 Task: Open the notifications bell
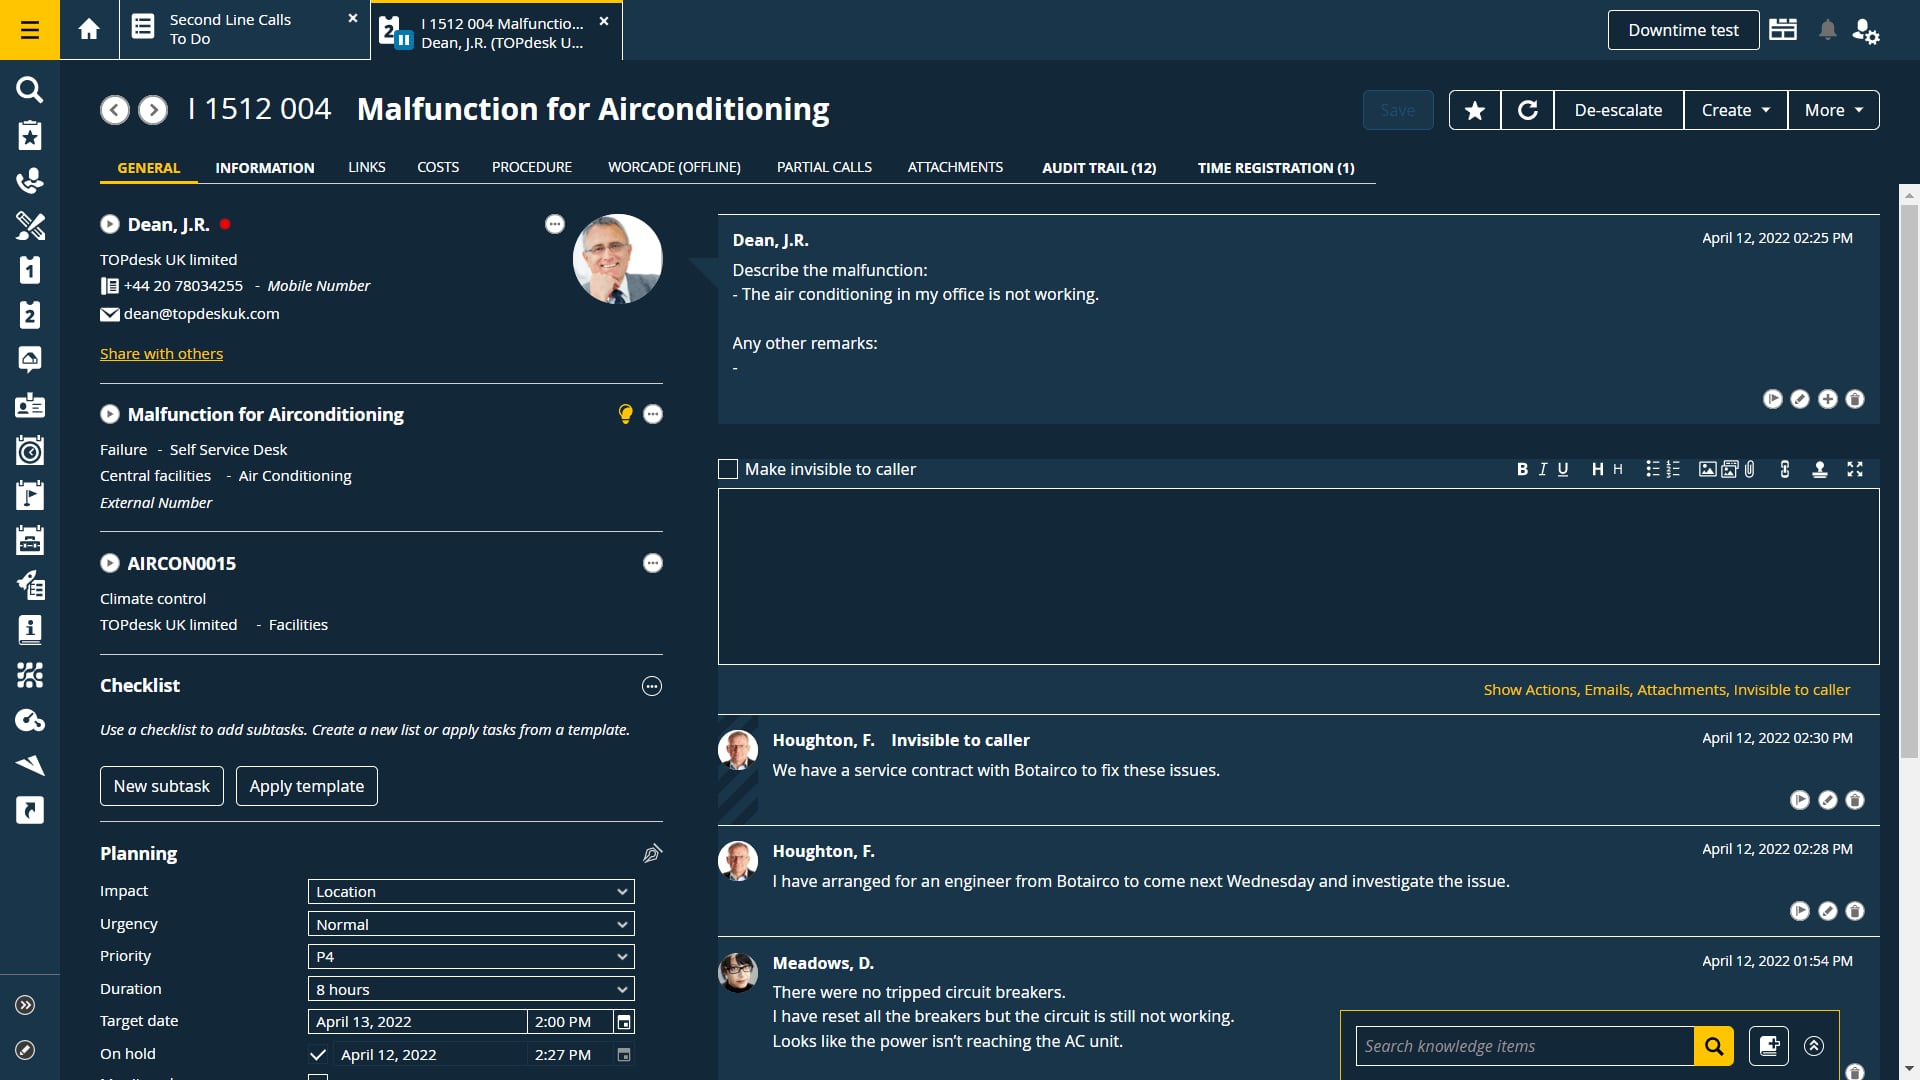click(1827, 30)
